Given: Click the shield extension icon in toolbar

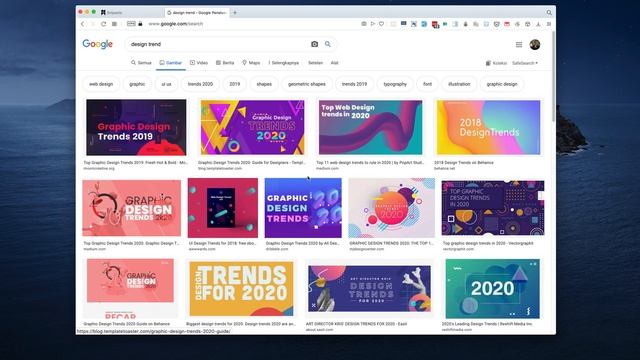Looking at the screenshot, I should (496, 24).
